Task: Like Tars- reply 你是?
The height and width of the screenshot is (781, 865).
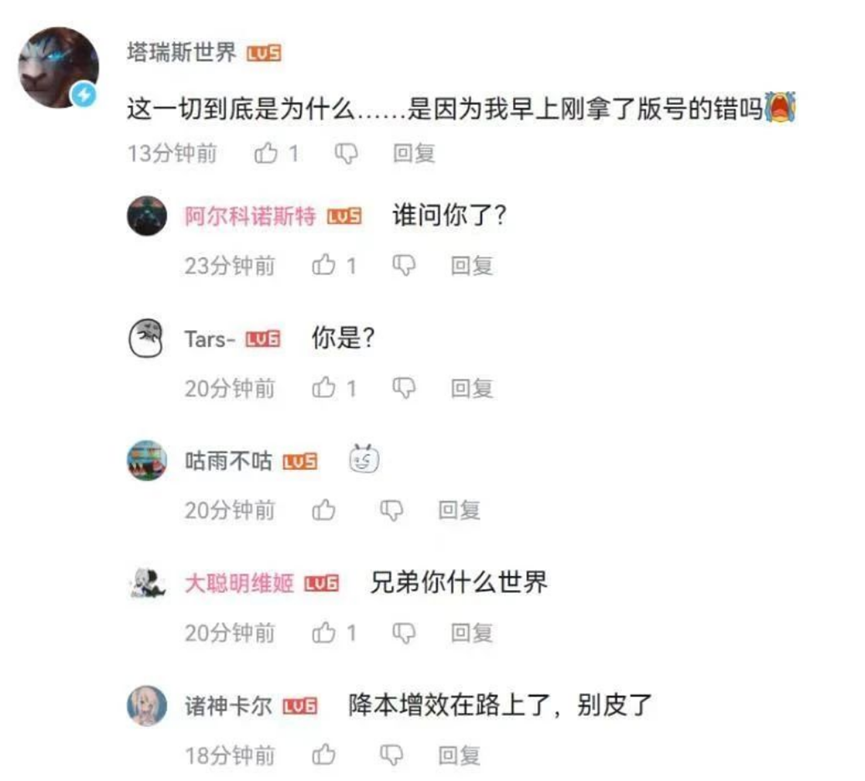Action: point(324,388)
